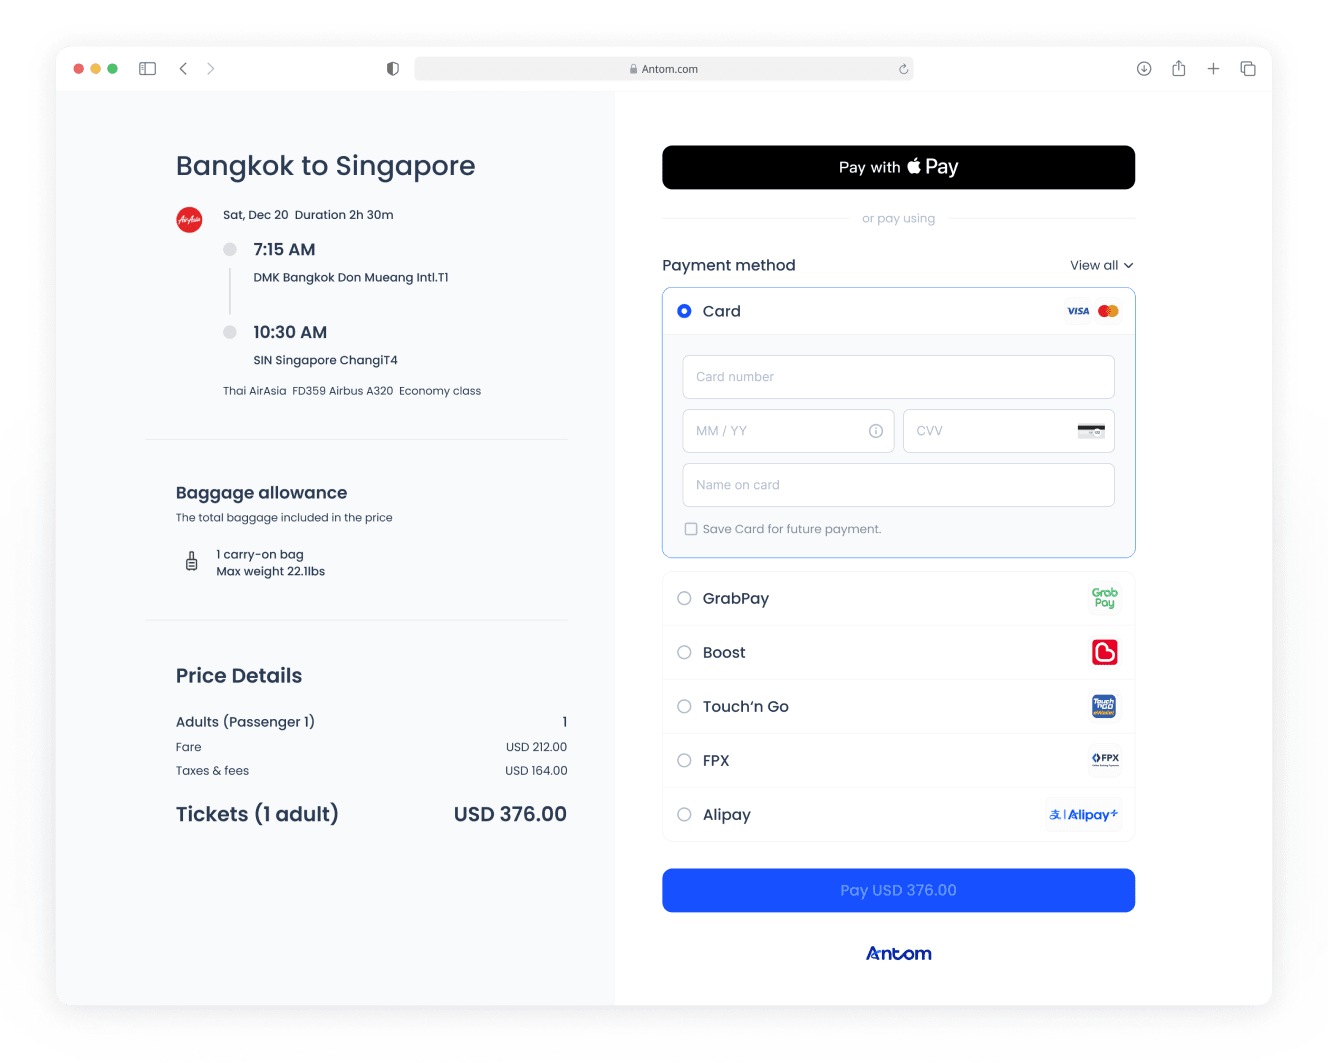The height and width of the screenshot is (1063, 1328).
Task: Click the Pay with Apple Pay button
Action: tap(898, 167)
